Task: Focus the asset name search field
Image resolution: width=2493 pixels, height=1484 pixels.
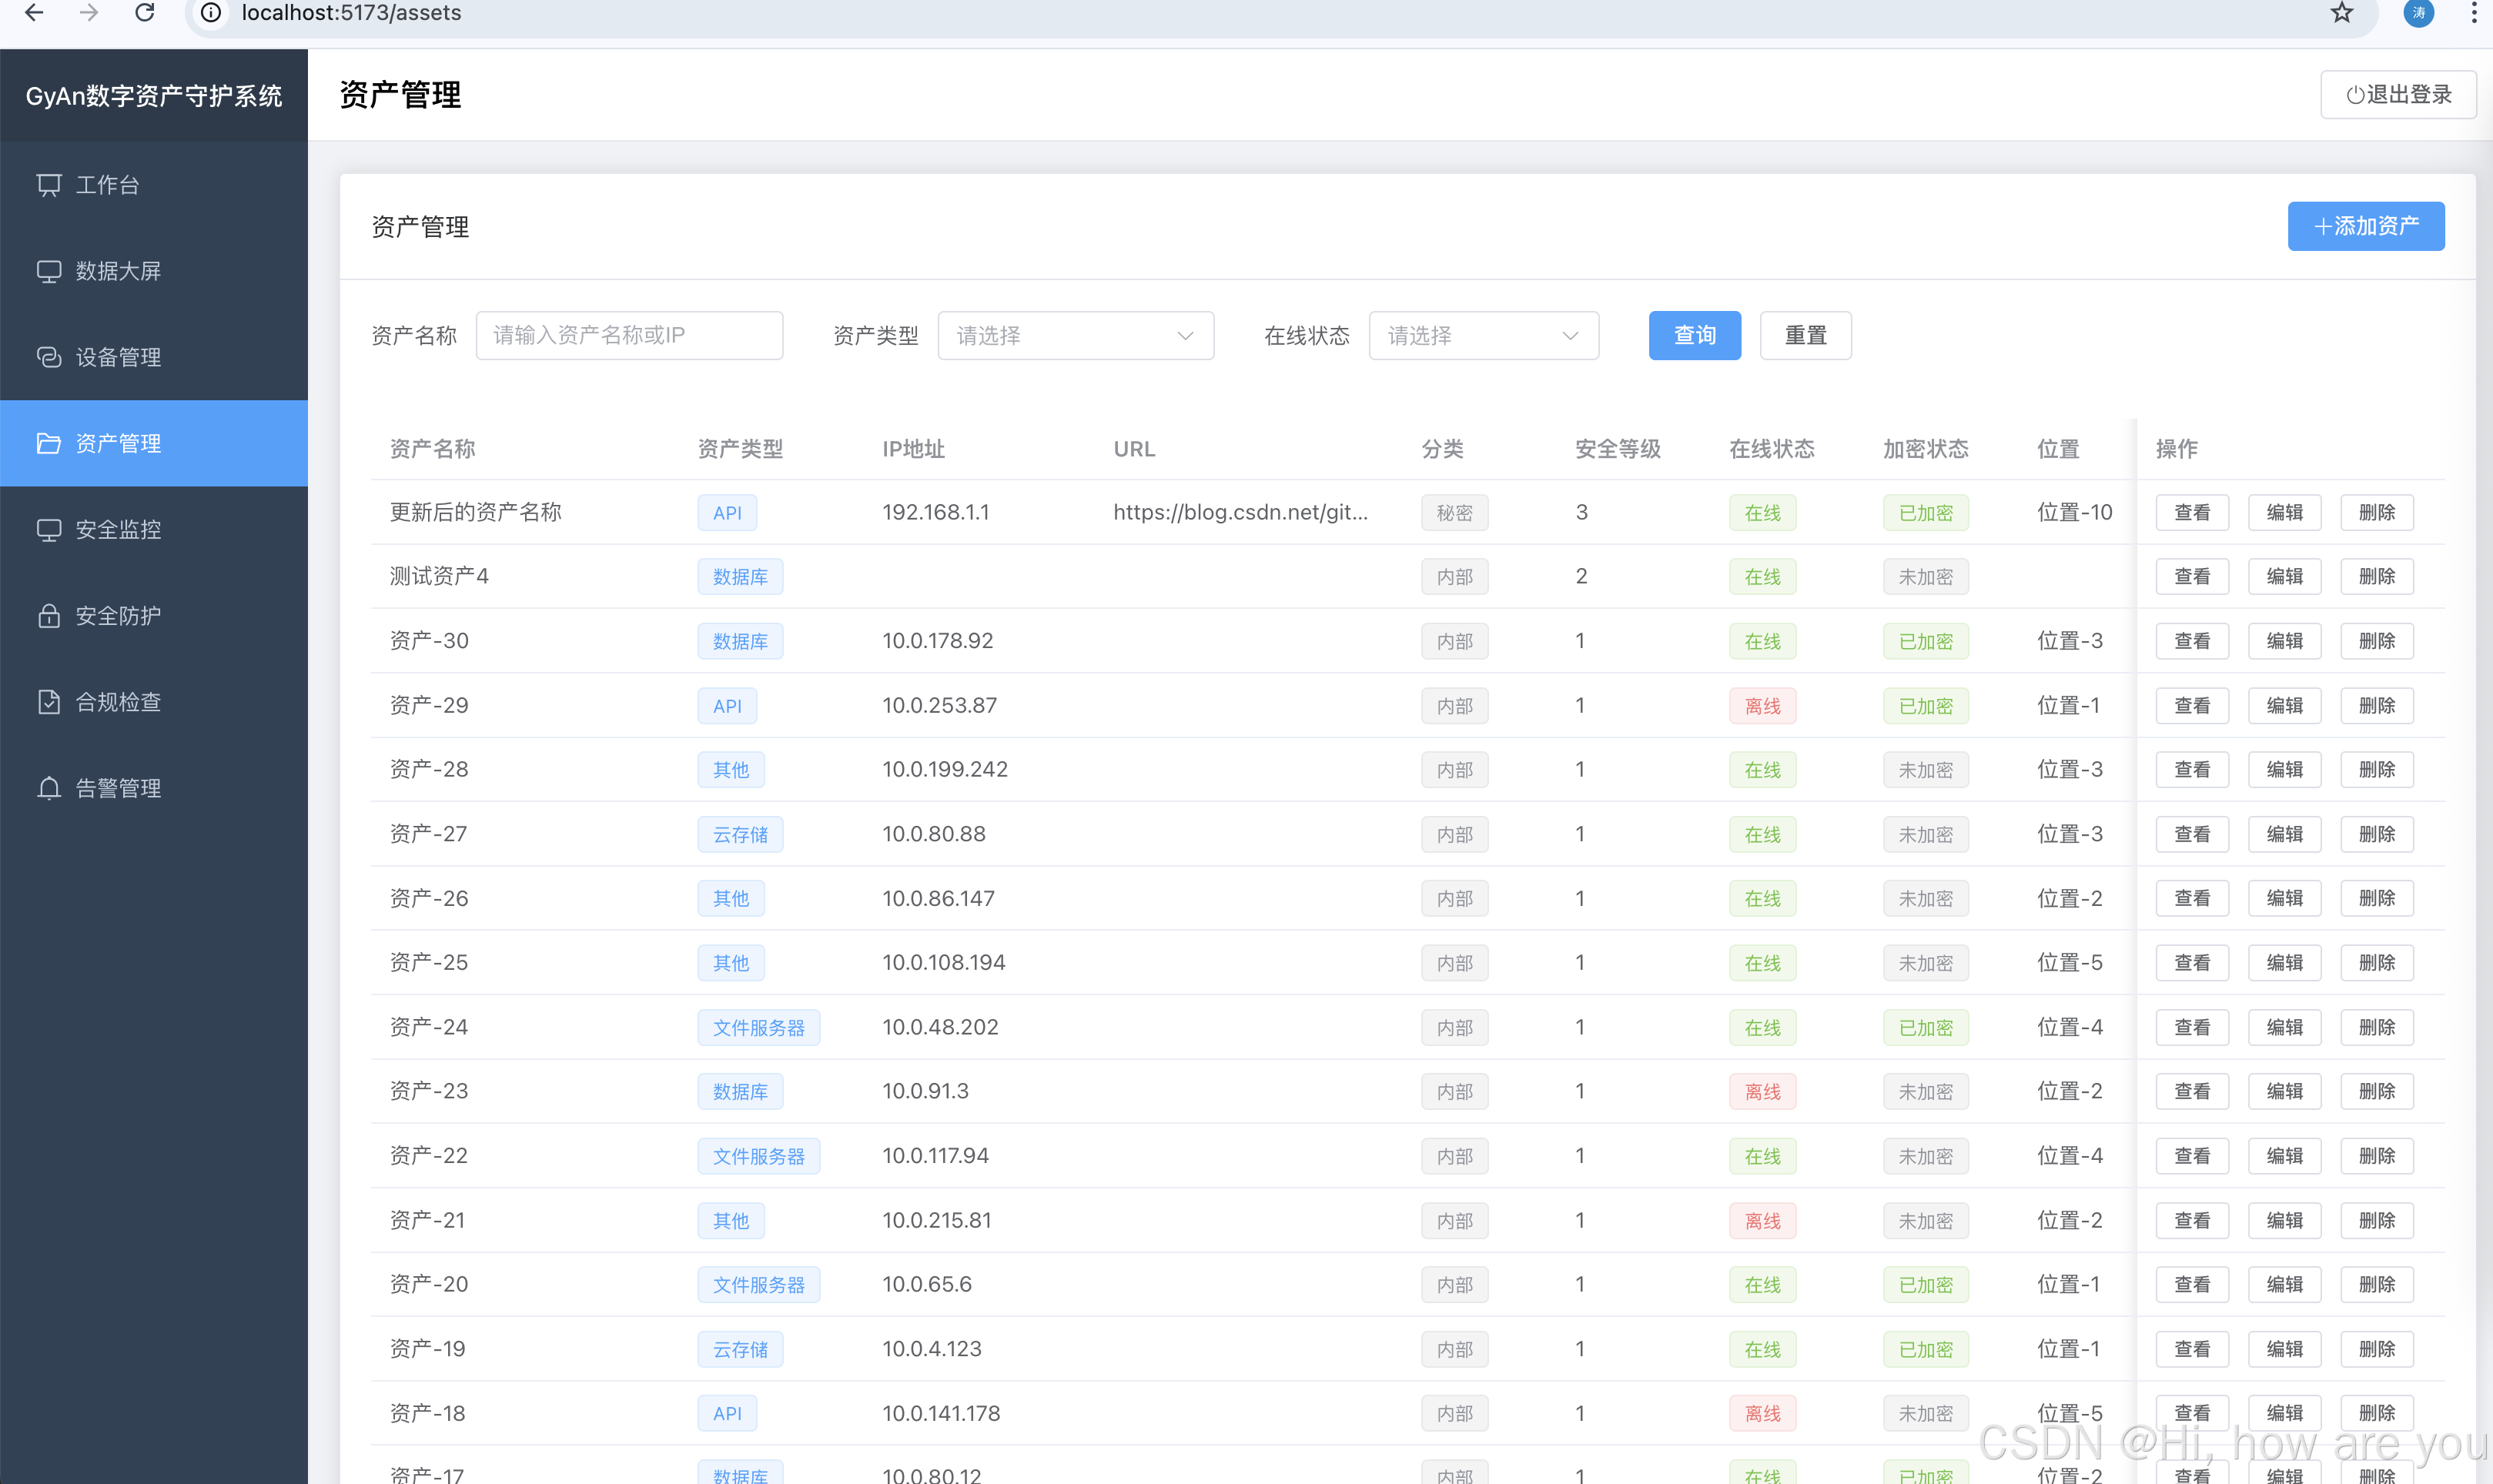Action: point(629,336)
